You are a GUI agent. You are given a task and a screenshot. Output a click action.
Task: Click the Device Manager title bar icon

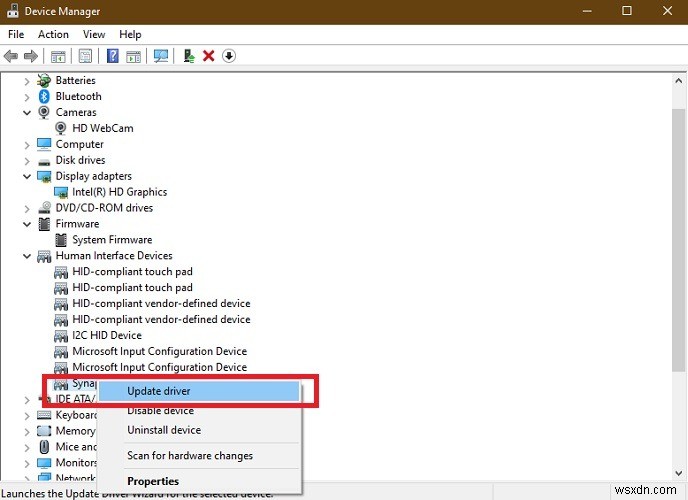[x=12, y=11]
